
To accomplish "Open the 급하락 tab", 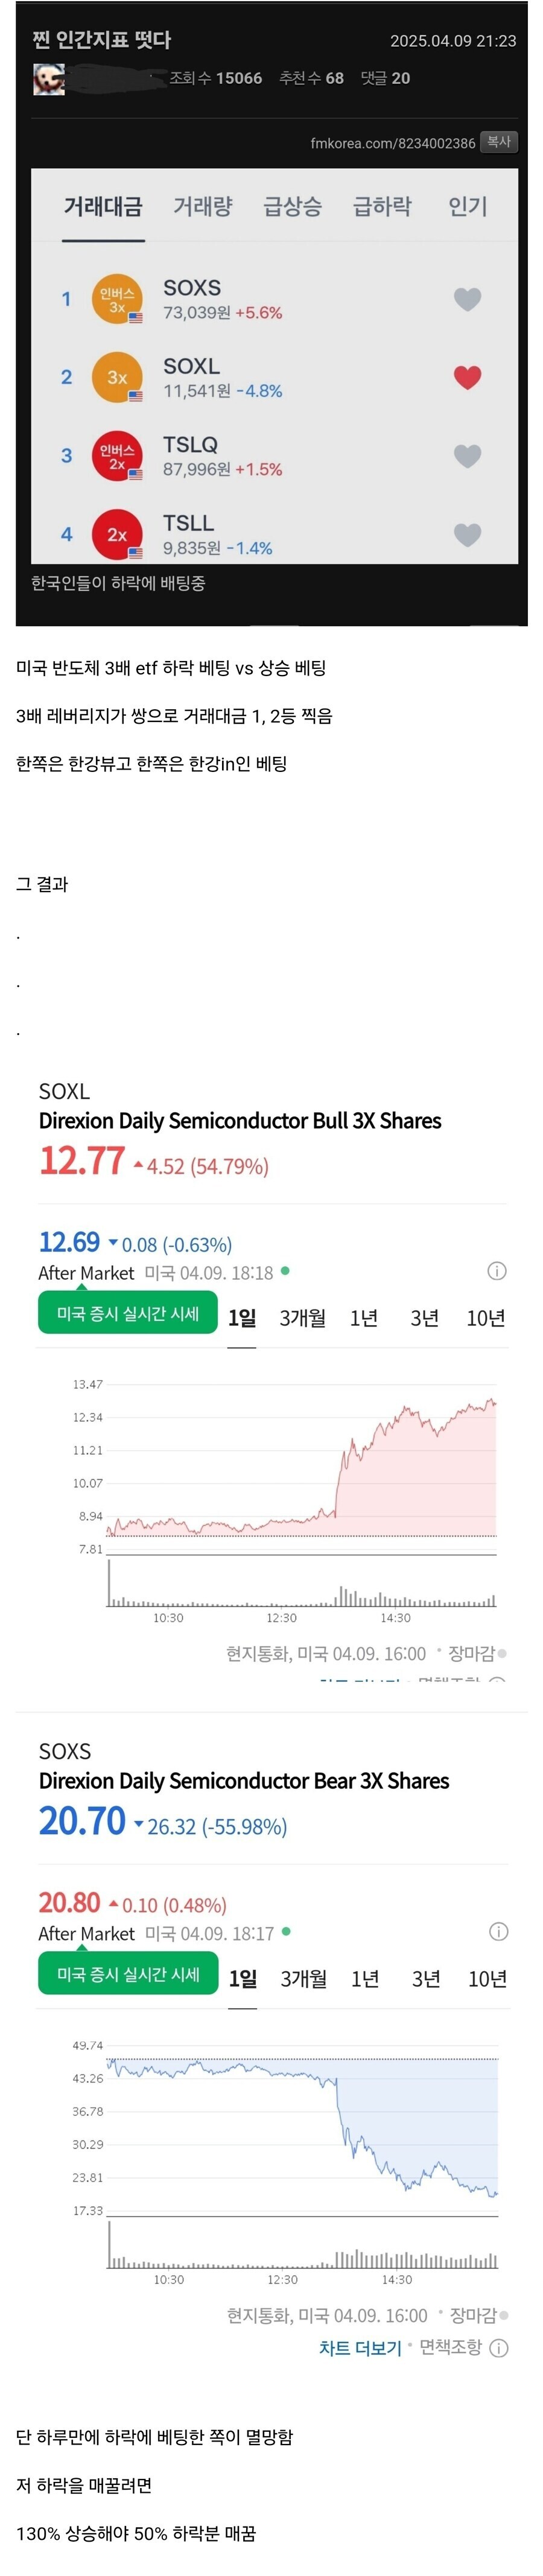I will click(x=382, y=206).
